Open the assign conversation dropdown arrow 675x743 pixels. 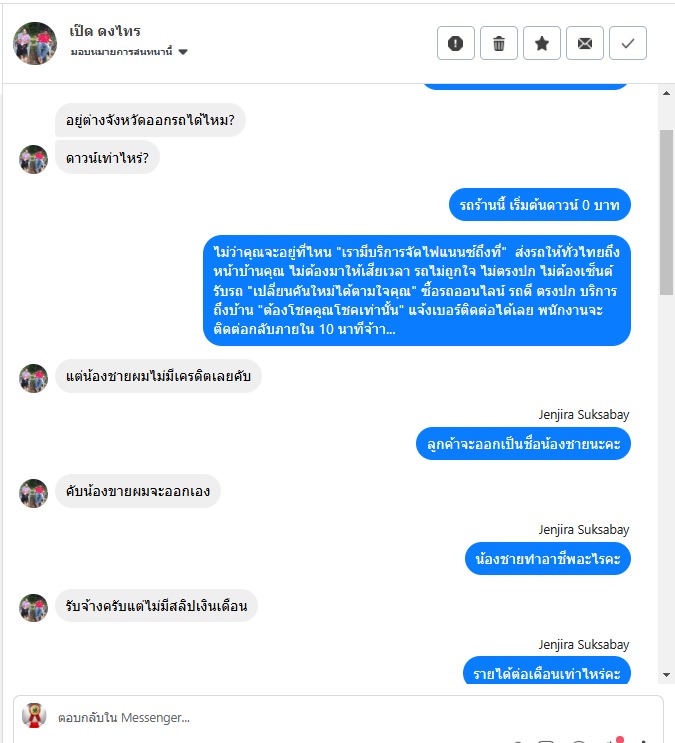tap(183, 52)
